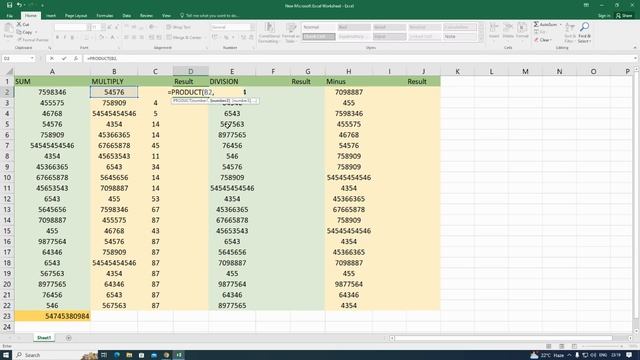Open the font color tool
Screen dimensions: 640x360
coord(113,38)
